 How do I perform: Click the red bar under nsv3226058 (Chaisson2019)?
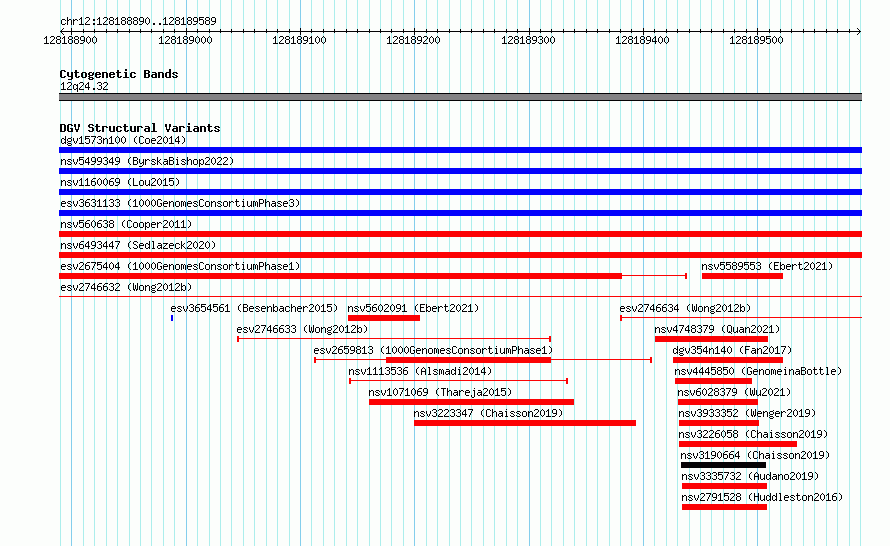click(x=738, y=444)
